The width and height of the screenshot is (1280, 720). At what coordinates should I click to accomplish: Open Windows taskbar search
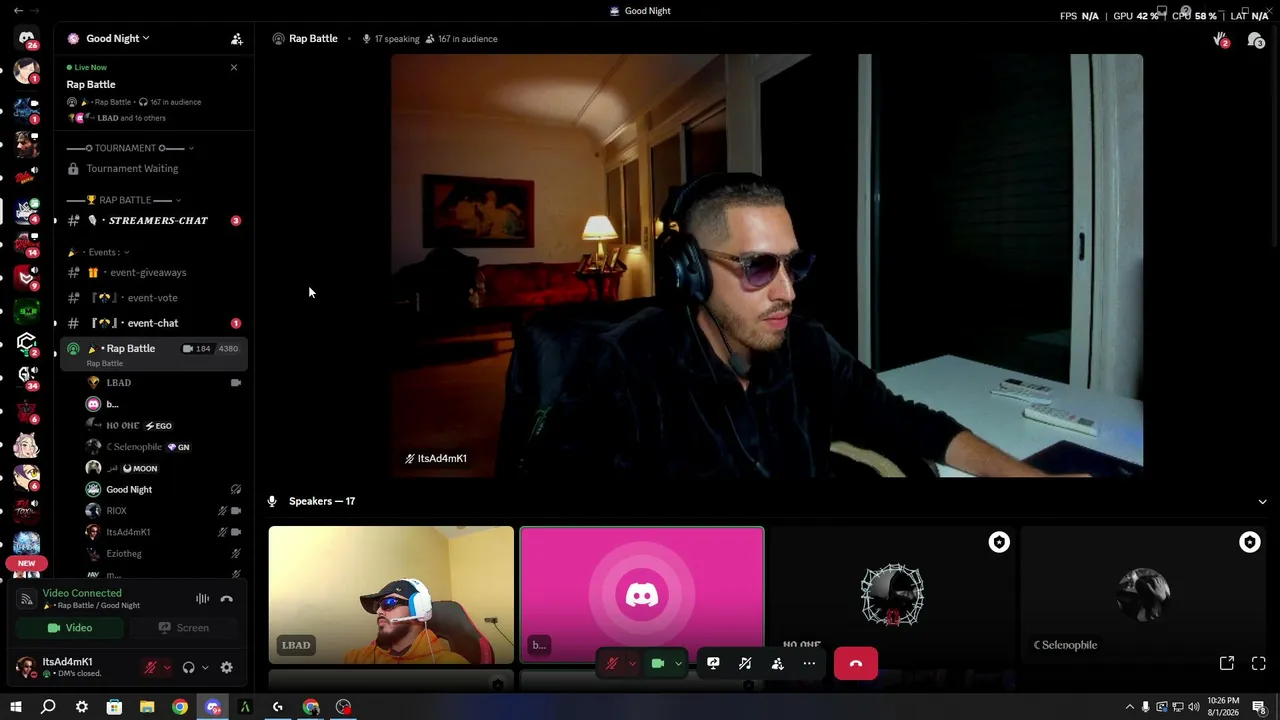tap(48, 707)
